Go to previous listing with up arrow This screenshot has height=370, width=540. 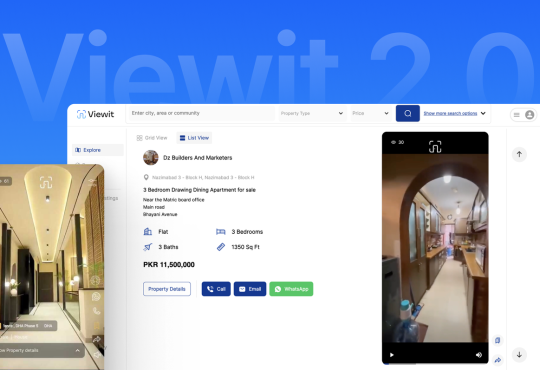coord(519,154)
